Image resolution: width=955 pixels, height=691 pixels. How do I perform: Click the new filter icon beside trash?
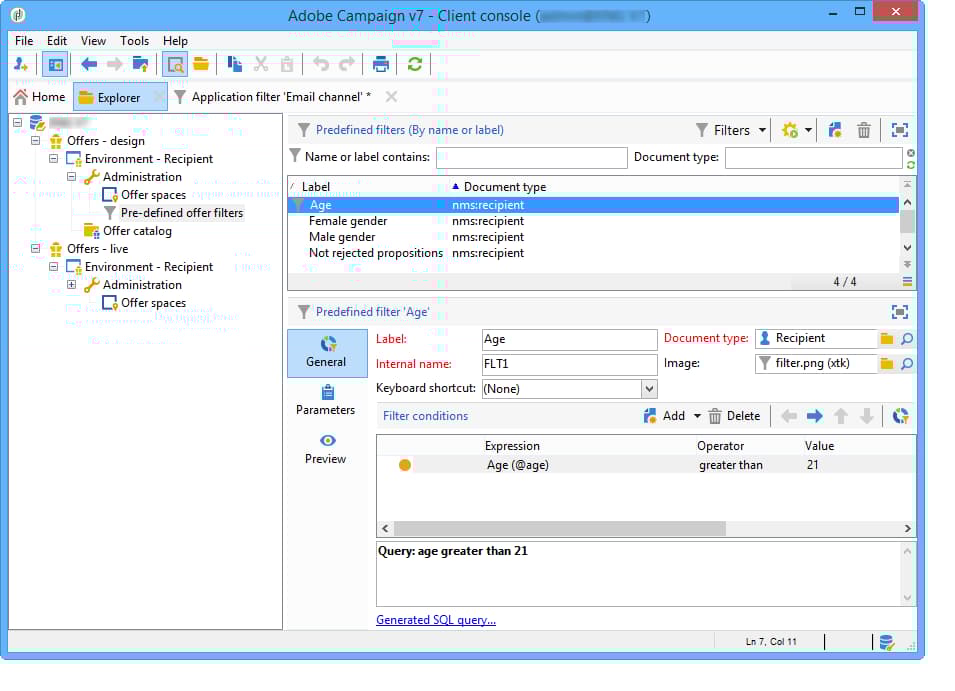835,130
